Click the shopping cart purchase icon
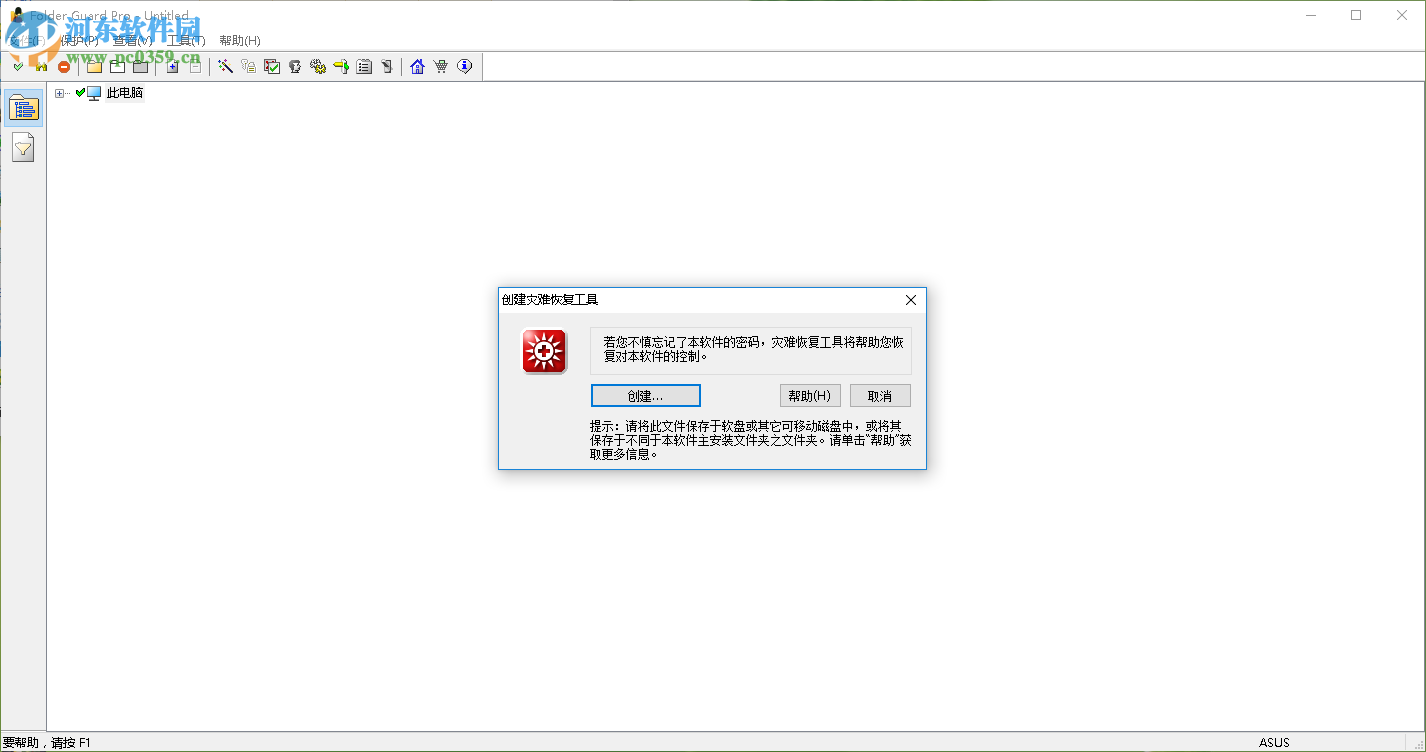The height and width of the screenshot is (752, 1426). 440,66
